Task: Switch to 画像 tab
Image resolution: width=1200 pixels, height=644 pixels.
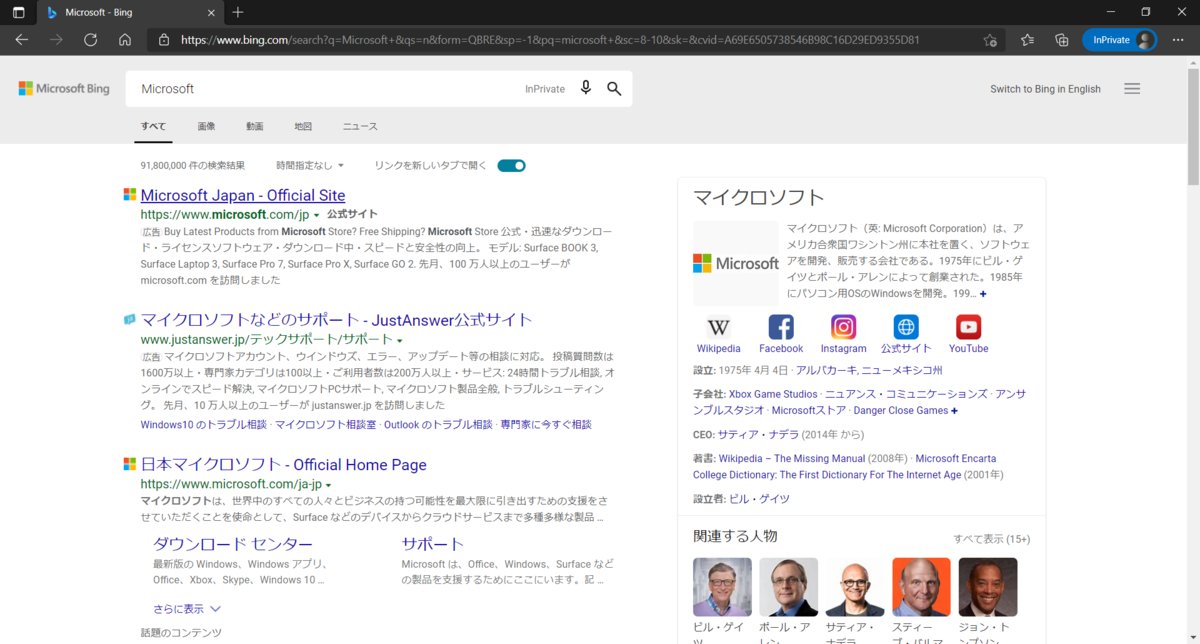Action: [206, 127]
